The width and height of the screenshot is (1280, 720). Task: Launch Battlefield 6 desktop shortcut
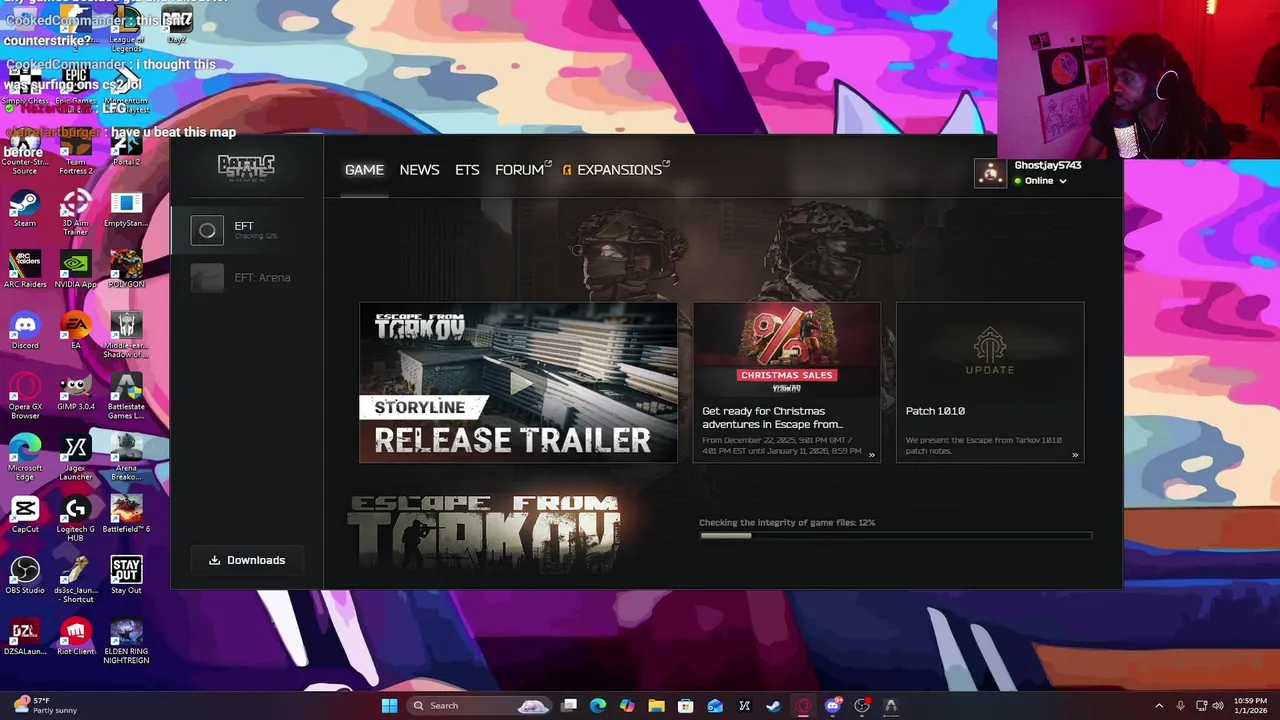tap(126, 514)
